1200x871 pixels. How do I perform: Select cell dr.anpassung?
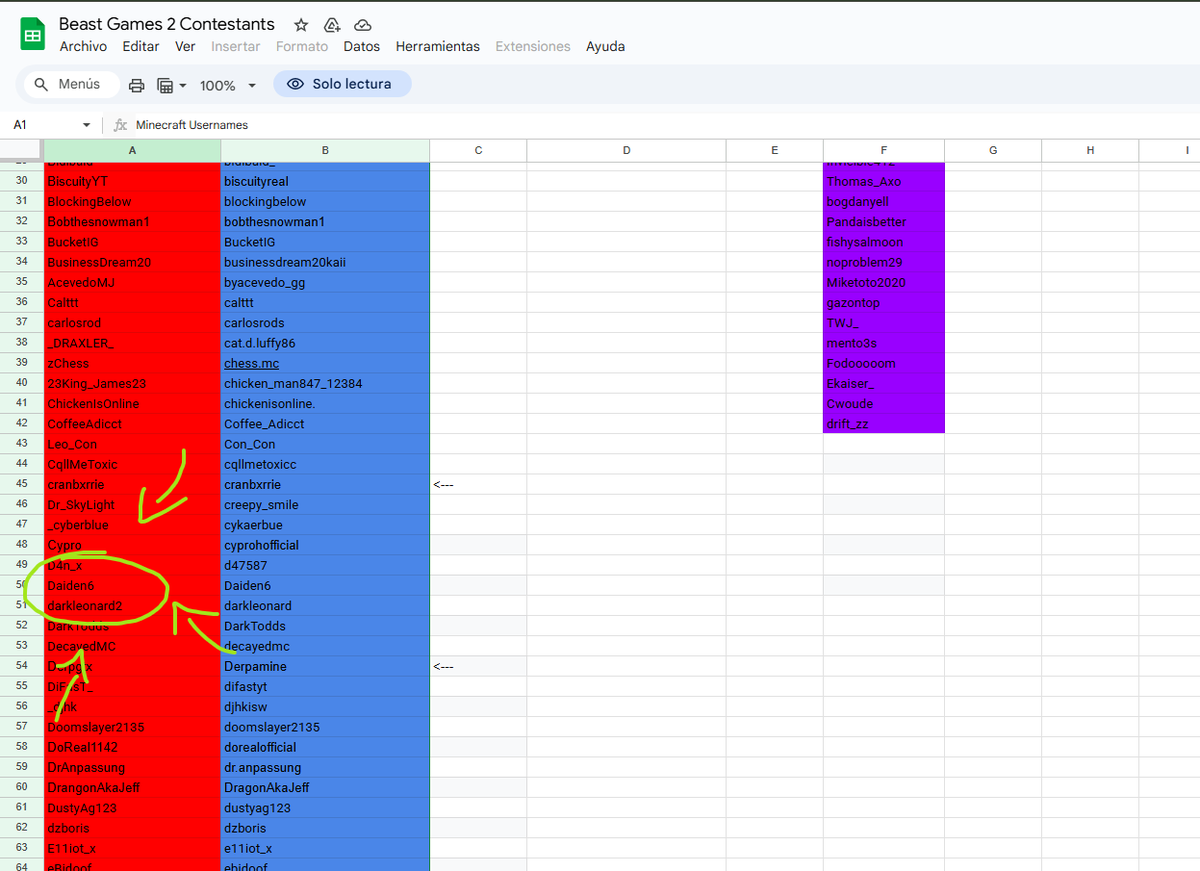325,767
